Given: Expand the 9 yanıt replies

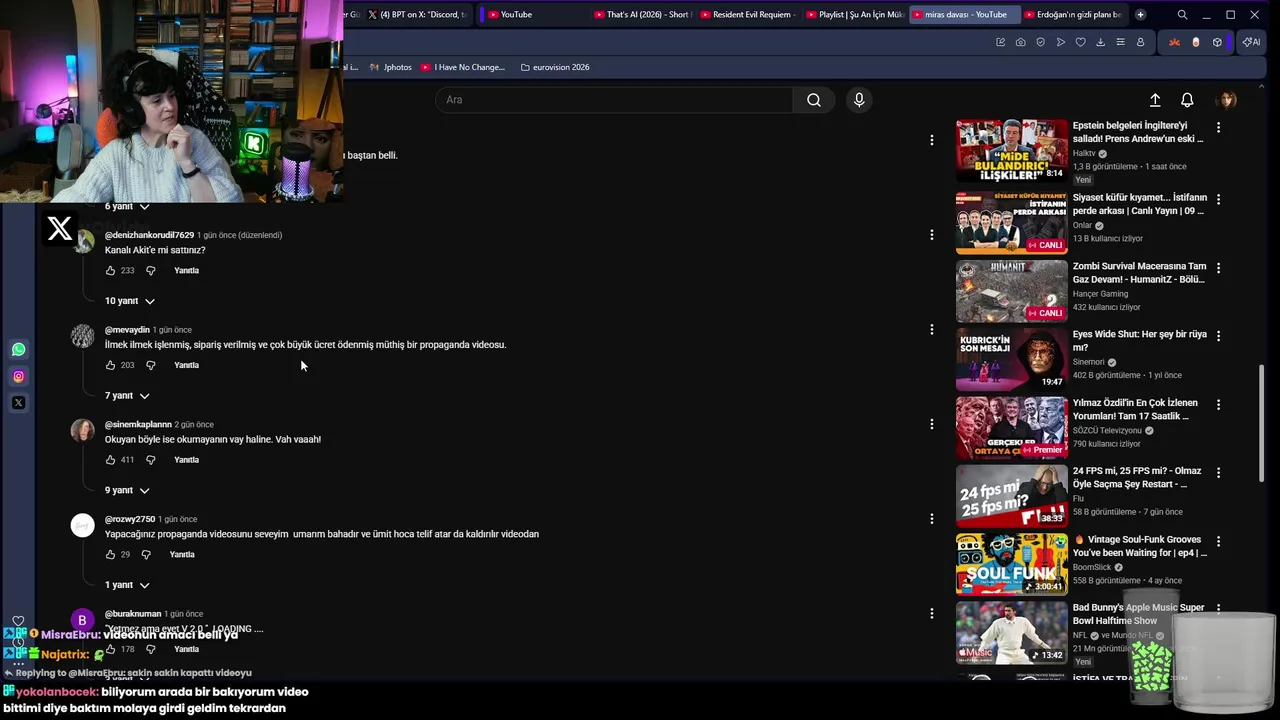Looking at the screenshot, I should (x=127, y=491).
